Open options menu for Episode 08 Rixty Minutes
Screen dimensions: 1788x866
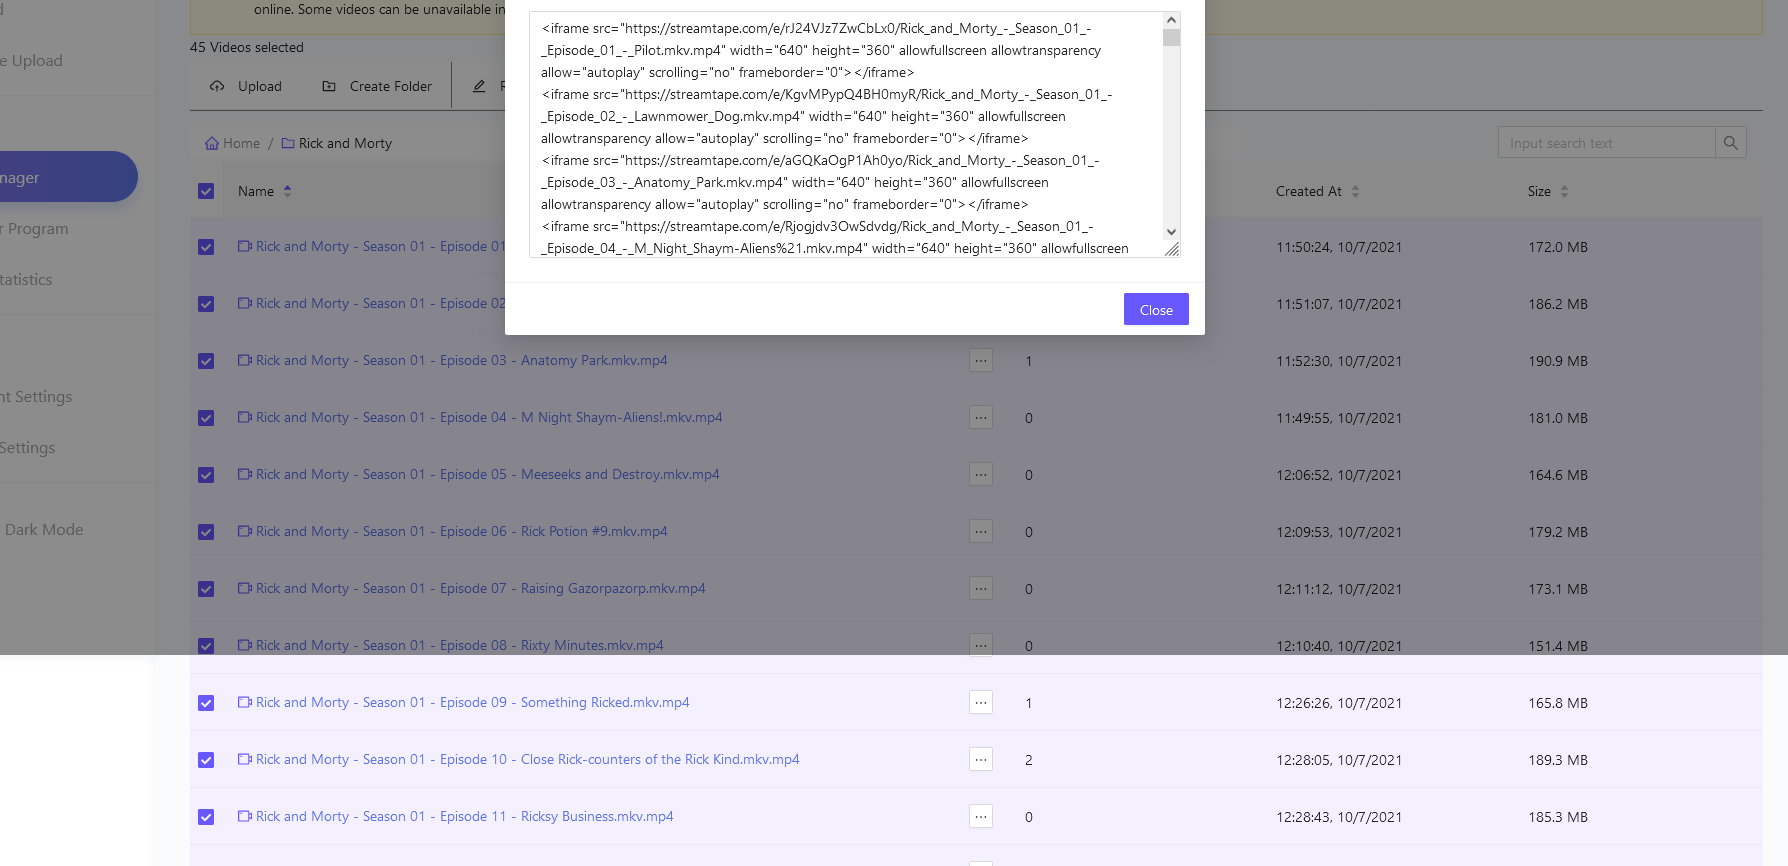[x=981, y=645]
